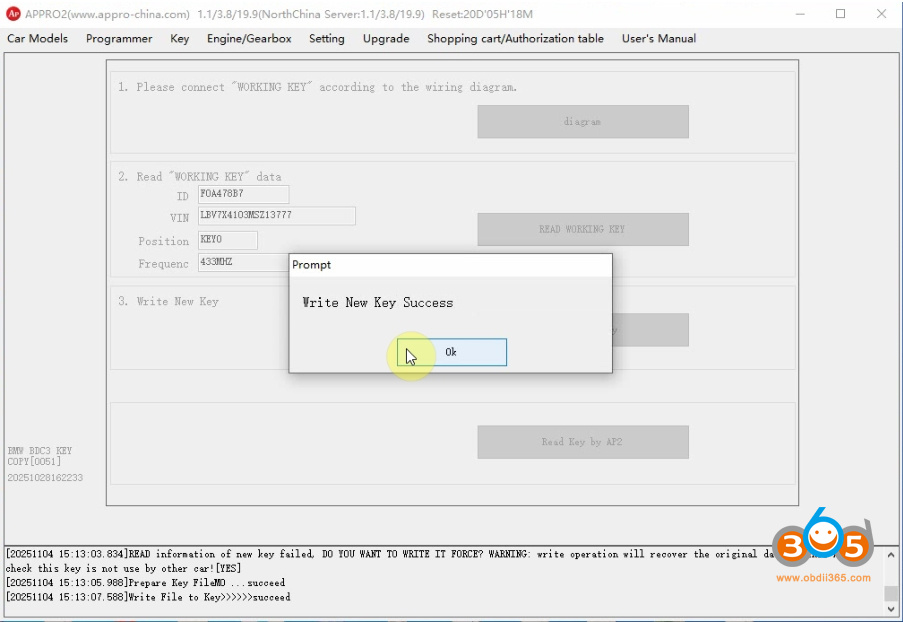The image size is (903, 622).
Task: Select the VIN input field
Action: [x=276, y=216]
